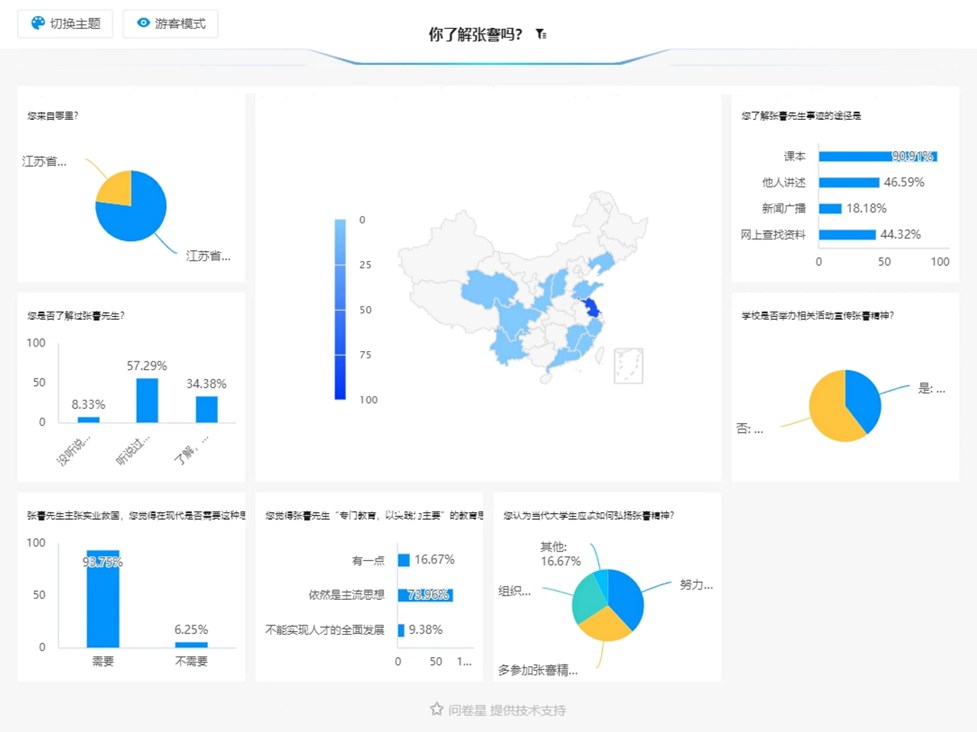The width and height of the screenshot is (977, 732).
Task: Click the 依然是主流思想 78.96% bar
Action: point(426,596)
